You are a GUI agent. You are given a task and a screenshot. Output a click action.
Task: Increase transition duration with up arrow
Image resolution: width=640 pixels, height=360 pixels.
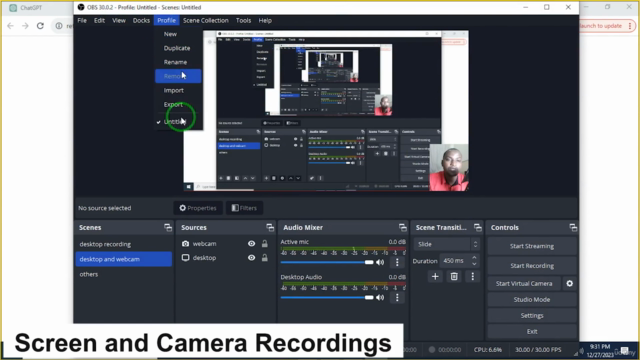[x=474, y=258]
